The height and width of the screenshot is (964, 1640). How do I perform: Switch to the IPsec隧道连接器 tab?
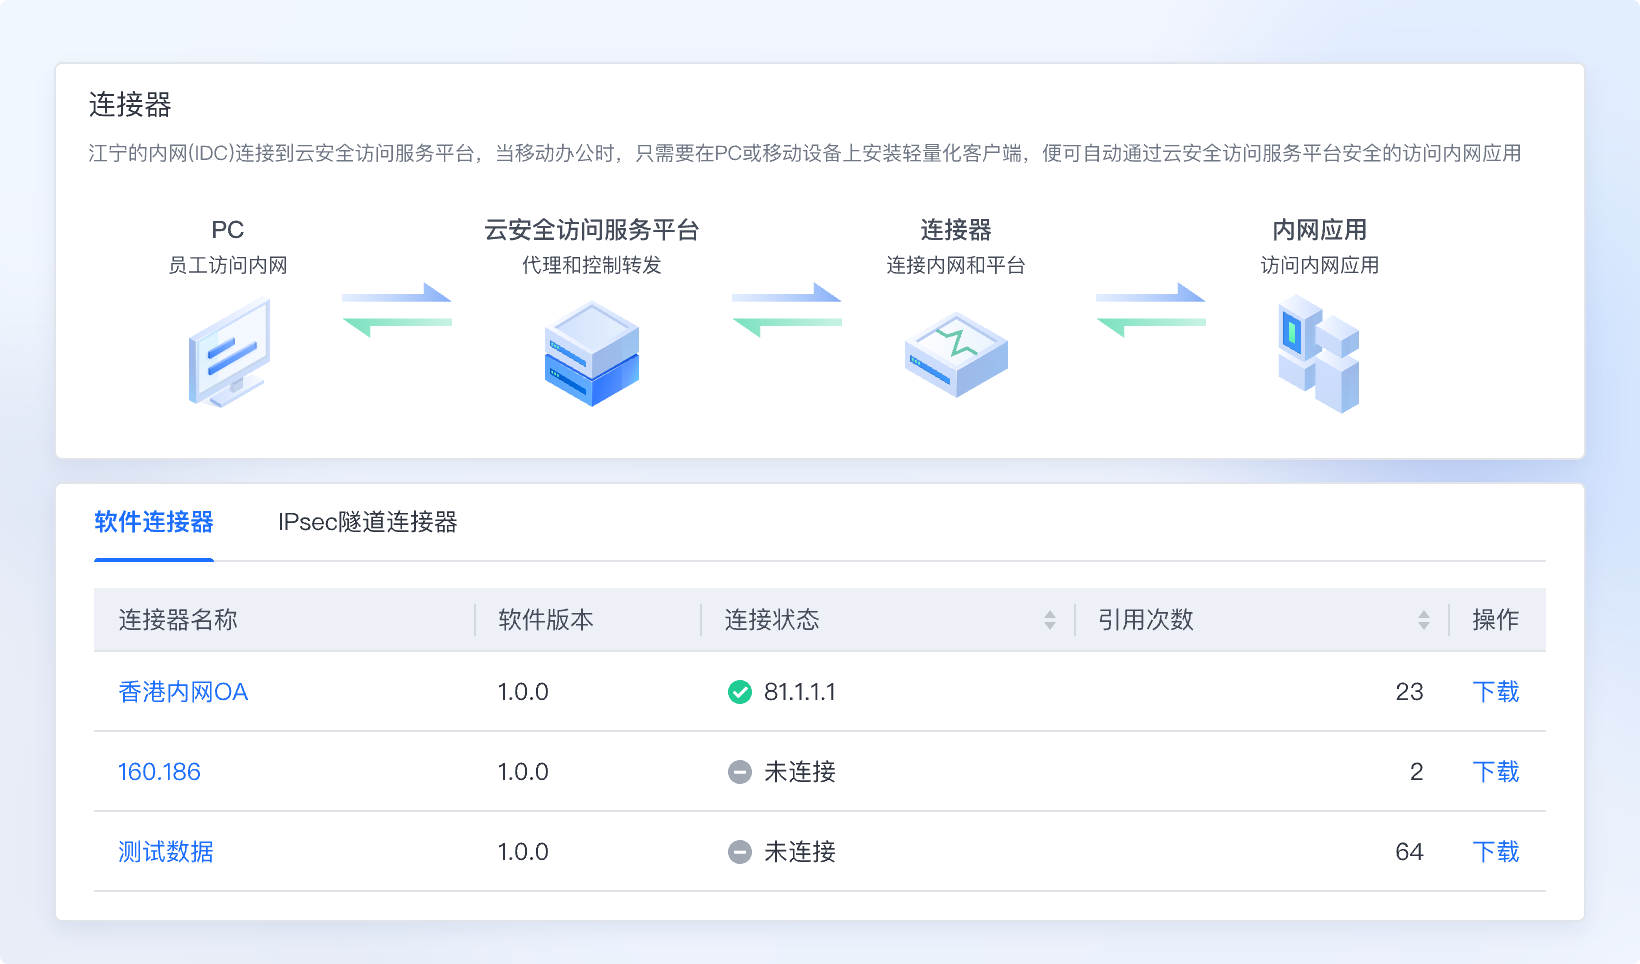point(369,522)
